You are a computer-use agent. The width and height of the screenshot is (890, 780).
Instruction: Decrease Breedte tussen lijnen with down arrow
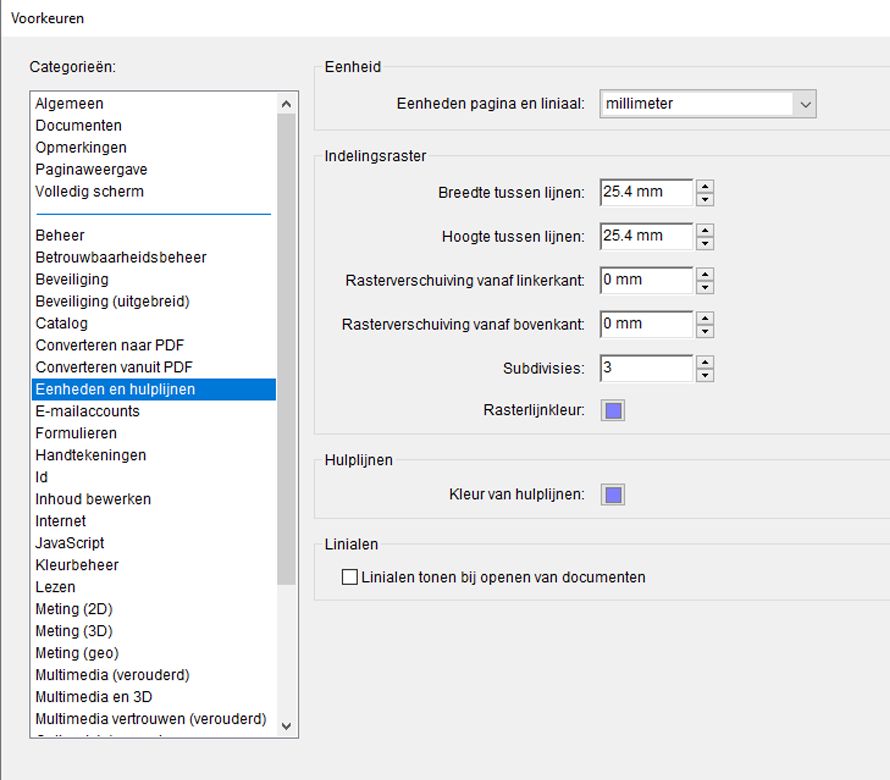(x=705, y=199)
